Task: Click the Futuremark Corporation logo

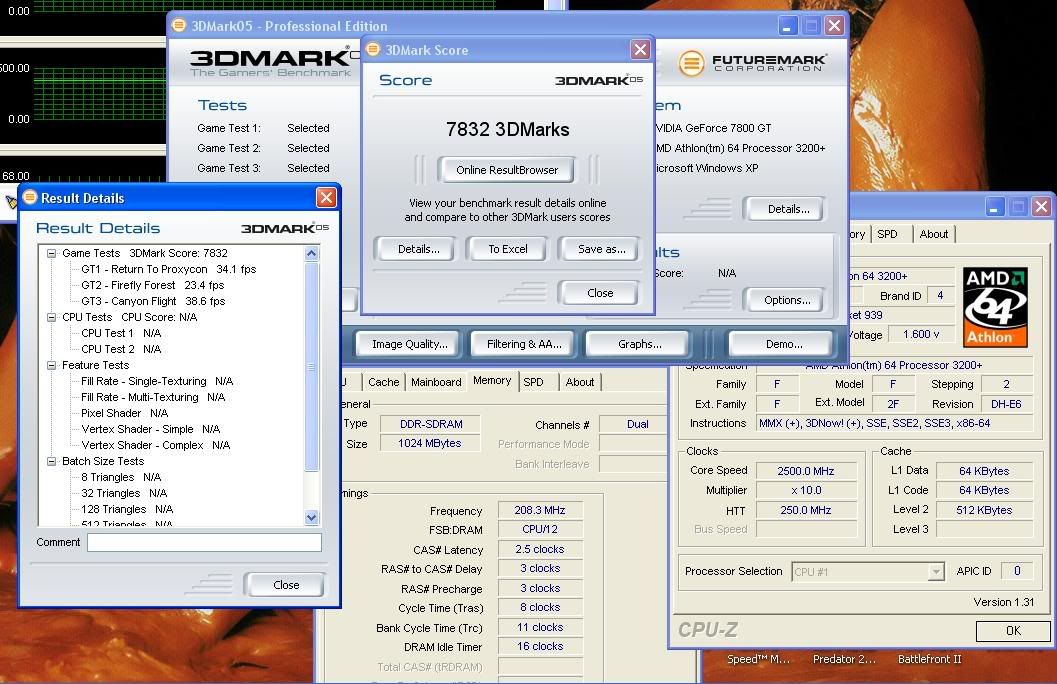Action: [x=756, y=63]
